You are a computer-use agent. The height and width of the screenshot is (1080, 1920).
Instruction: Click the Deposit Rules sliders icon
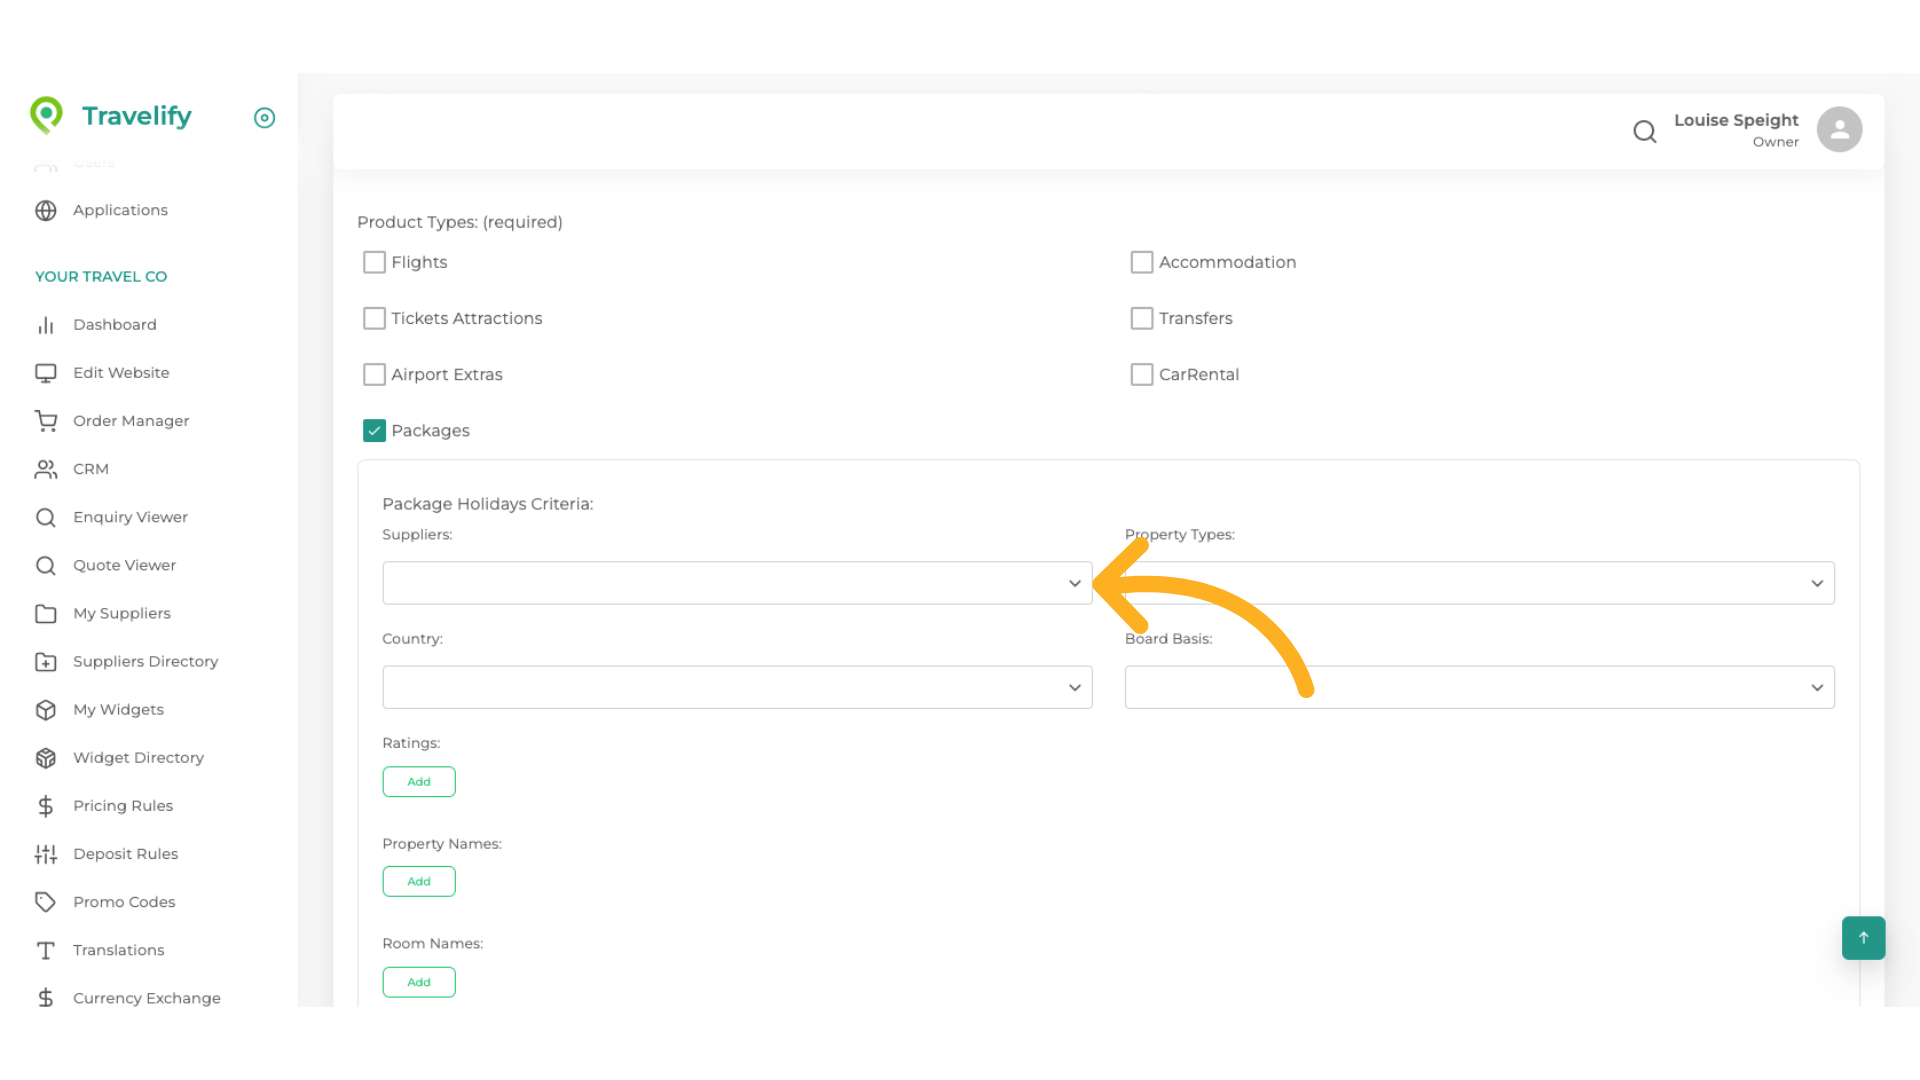tap(46, 854)
